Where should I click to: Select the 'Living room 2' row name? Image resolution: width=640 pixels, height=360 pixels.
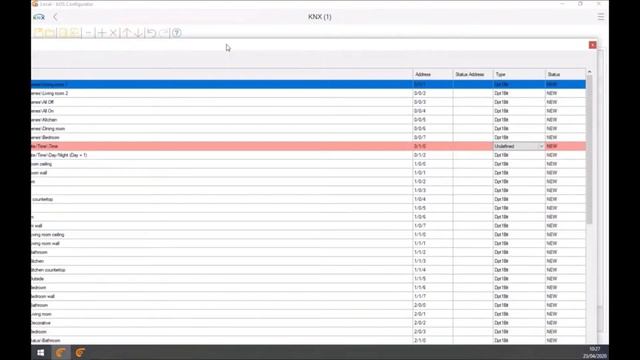pyautogui.click(x=49, y=93)
